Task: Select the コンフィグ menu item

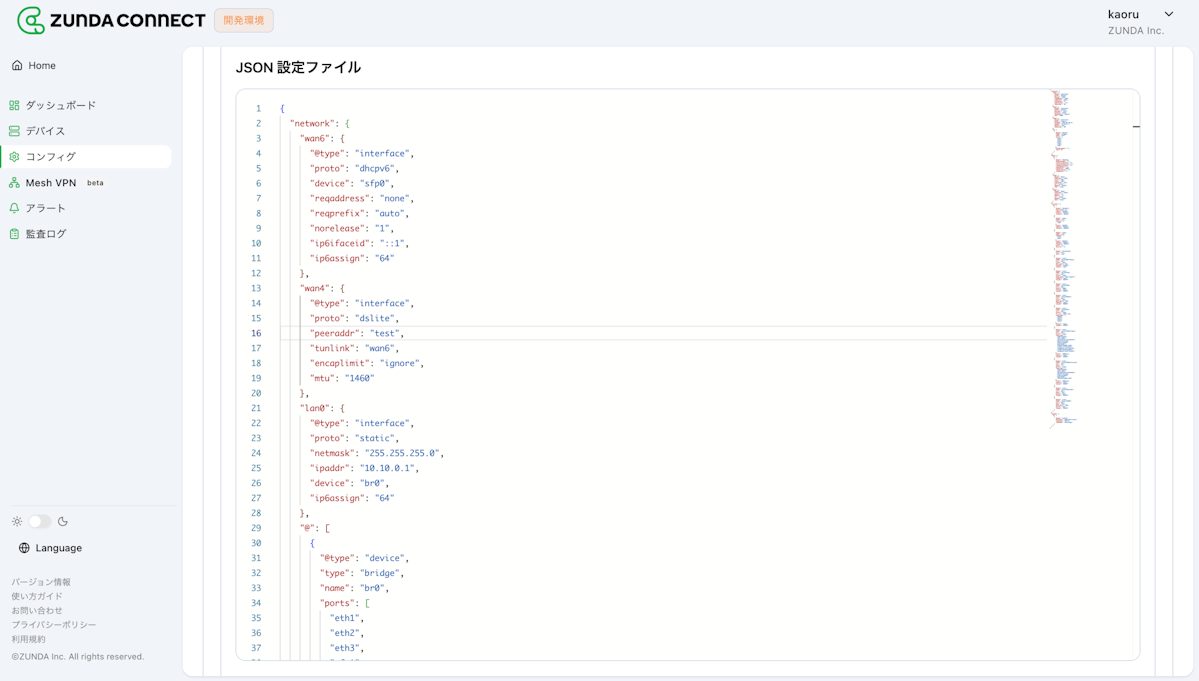Action: (86, 157)
